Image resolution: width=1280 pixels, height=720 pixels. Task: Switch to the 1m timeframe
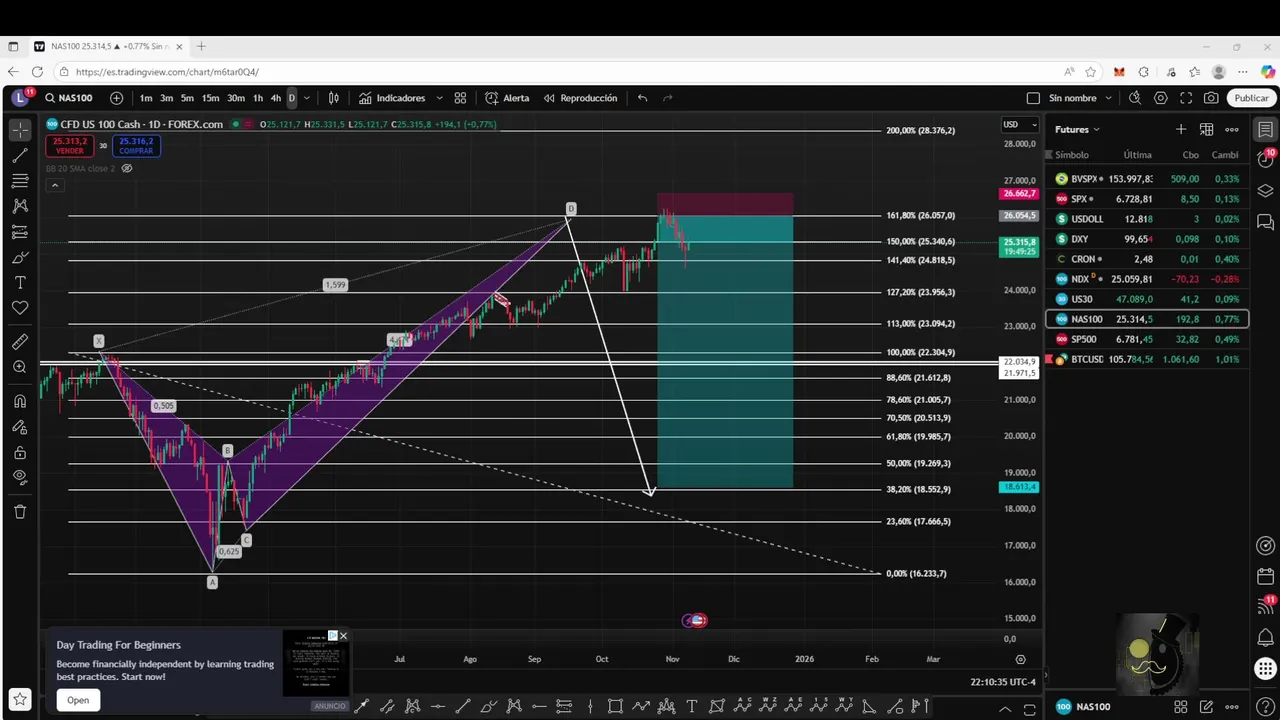click(x=146, y=98)
